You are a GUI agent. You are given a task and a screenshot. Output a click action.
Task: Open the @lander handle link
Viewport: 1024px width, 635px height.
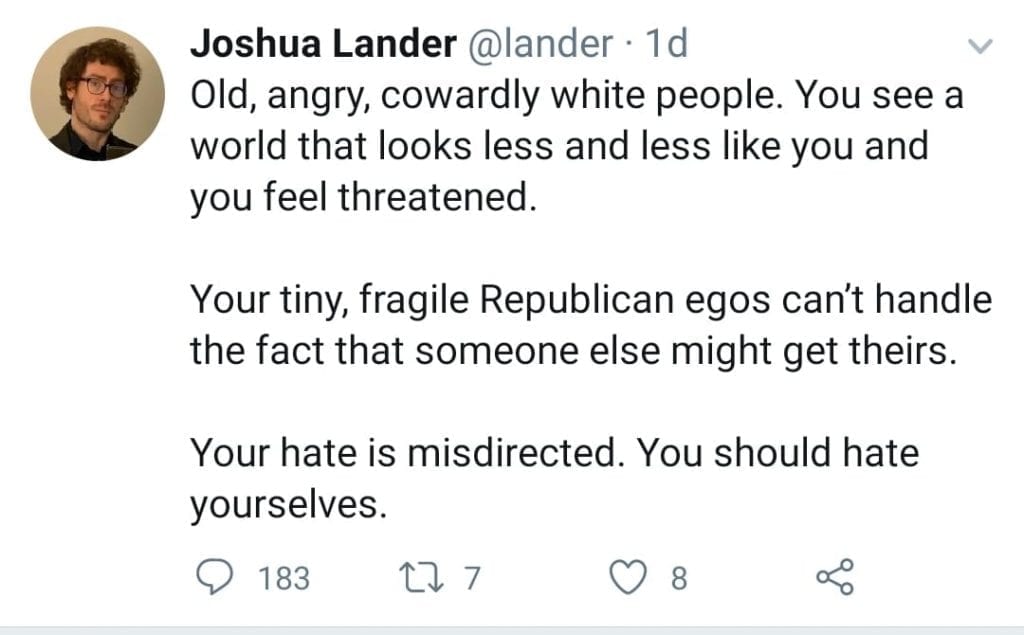535,43
